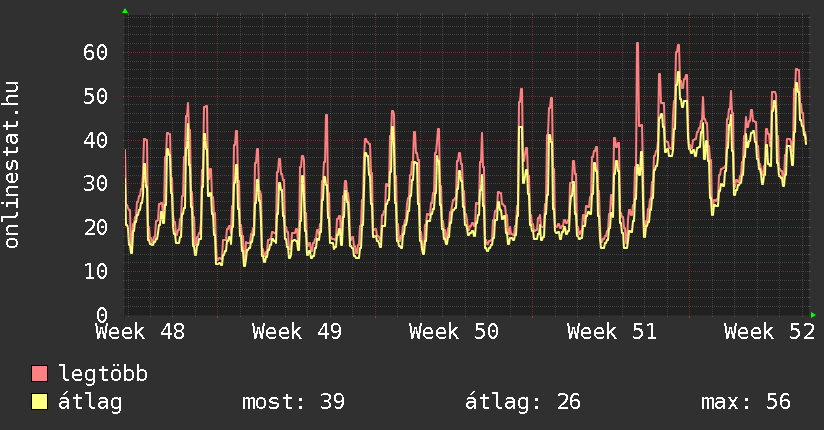This screenshot has height=430, width=824.
Task: Click the 50 value on the y-axis
Action: (x=95, y=96)
